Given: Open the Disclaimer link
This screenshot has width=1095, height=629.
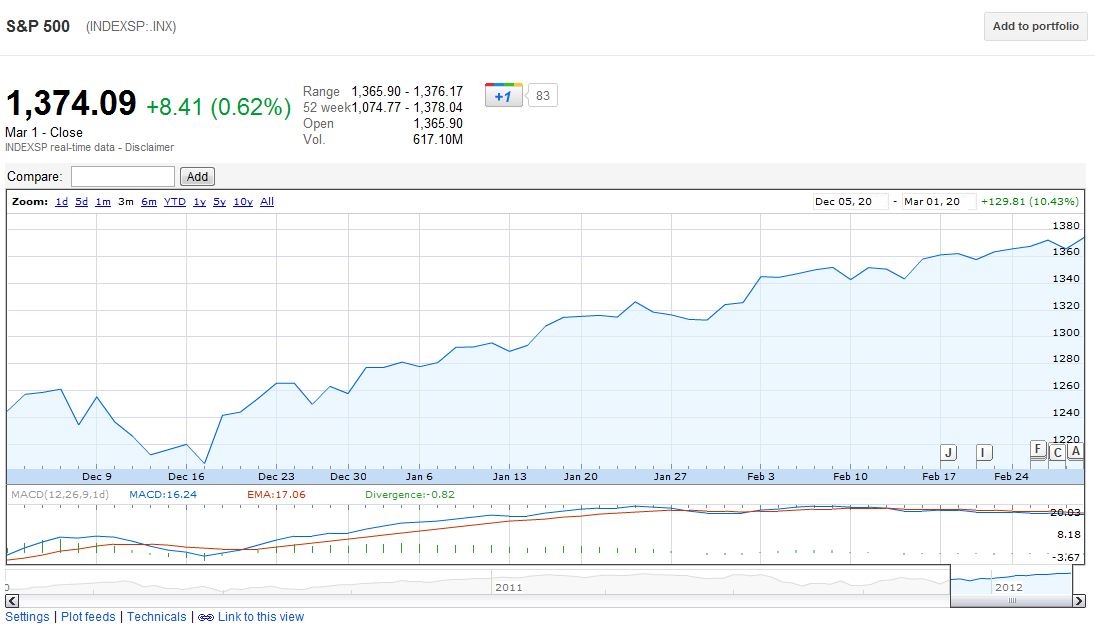Looking at the screenshot, I should pos(149,147).
